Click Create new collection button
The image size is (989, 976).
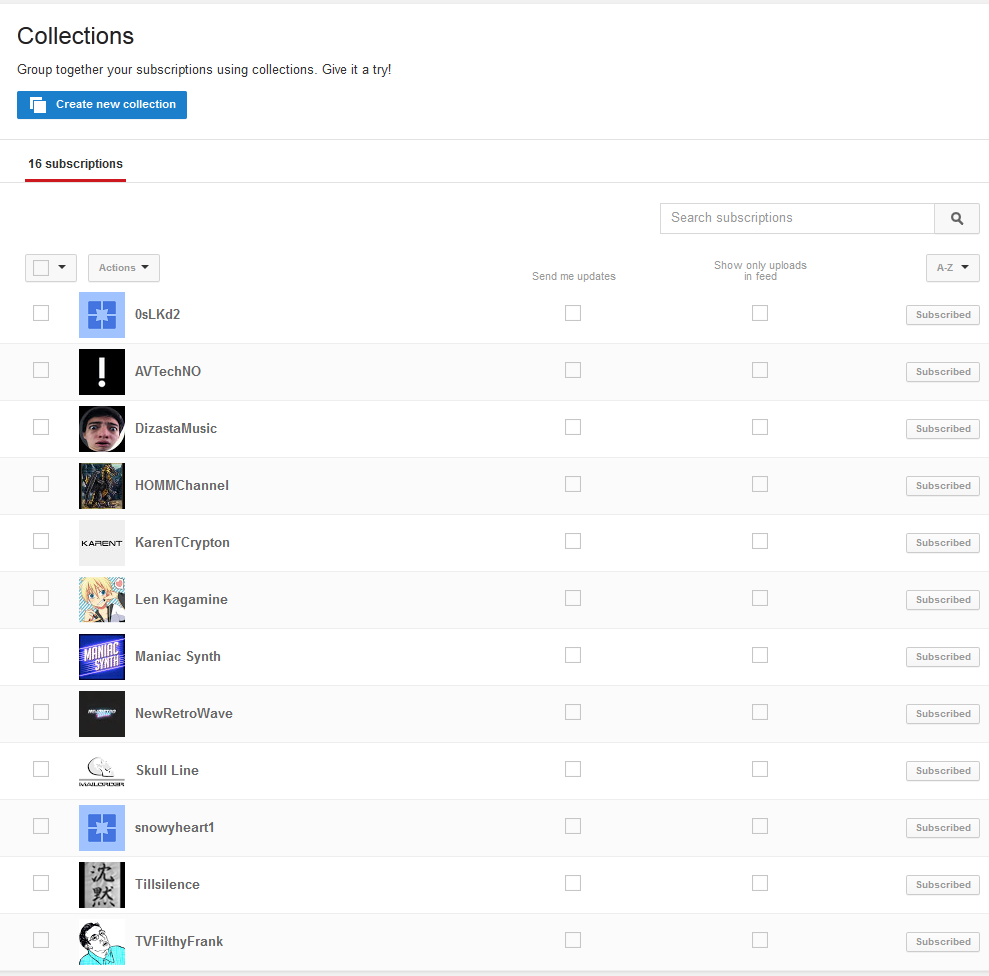click(x=102, y=105)
